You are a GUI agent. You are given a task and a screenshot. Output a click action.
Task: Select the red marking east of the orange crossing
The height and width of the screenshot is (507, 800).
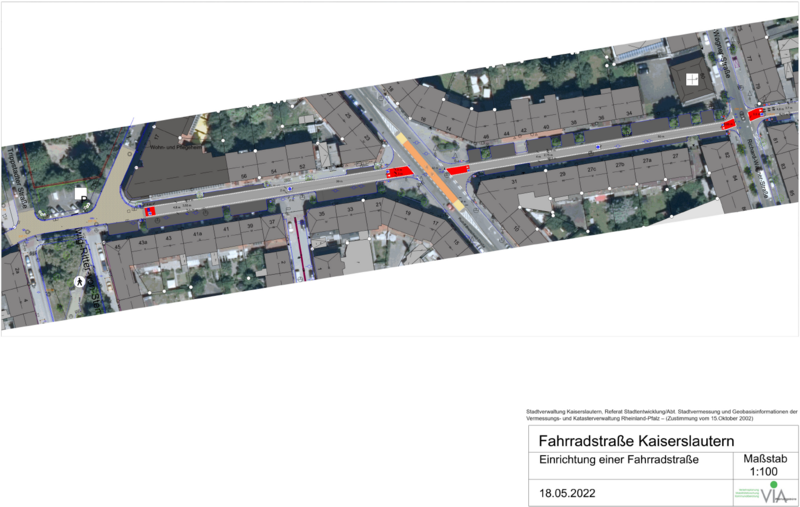pyautogui.click(x=458, y=171)
